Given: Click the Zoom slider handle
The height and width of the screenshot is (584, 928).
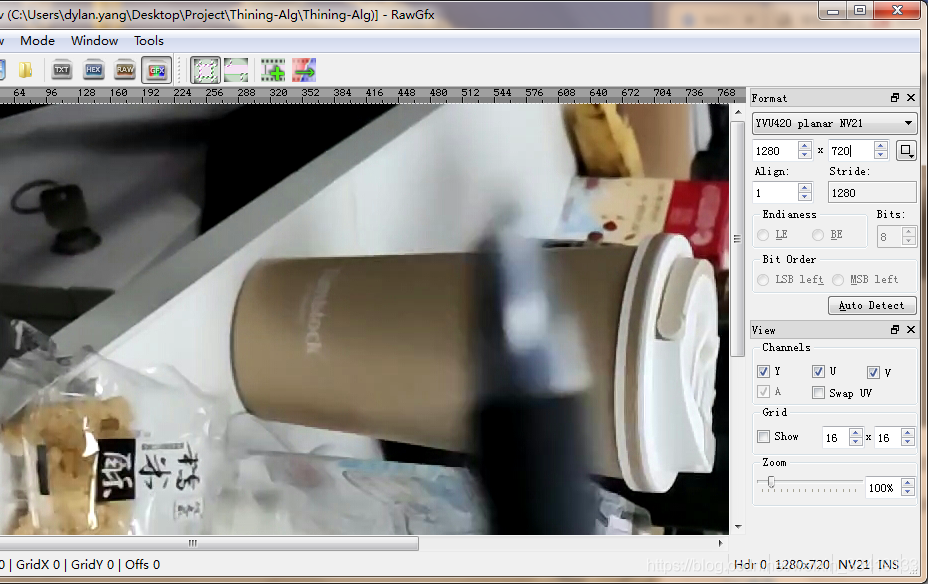Looking at the screenshot, I should point(771,482).
